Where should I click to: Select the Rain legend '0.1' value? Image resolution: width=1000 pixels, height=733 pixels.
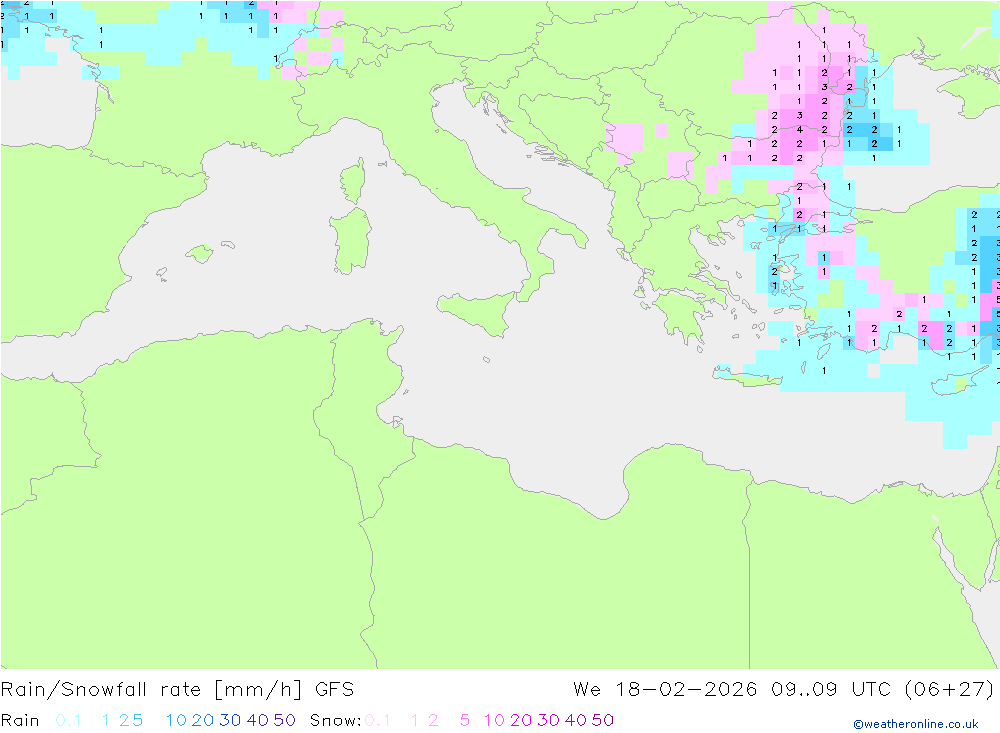(68, 720)
